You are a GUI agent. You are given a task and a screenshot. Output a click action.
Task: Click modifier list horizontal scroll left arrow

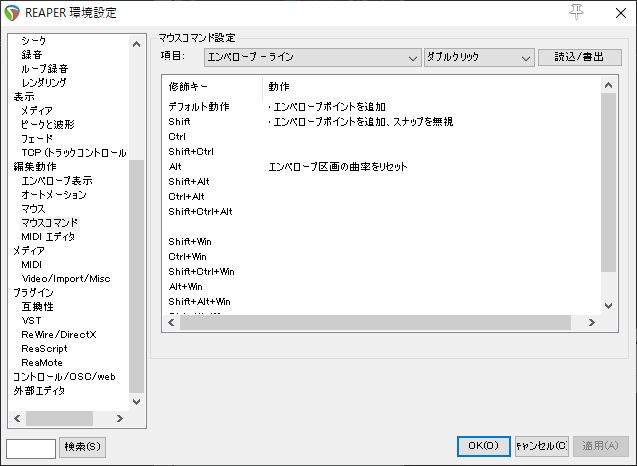[171, 322]
